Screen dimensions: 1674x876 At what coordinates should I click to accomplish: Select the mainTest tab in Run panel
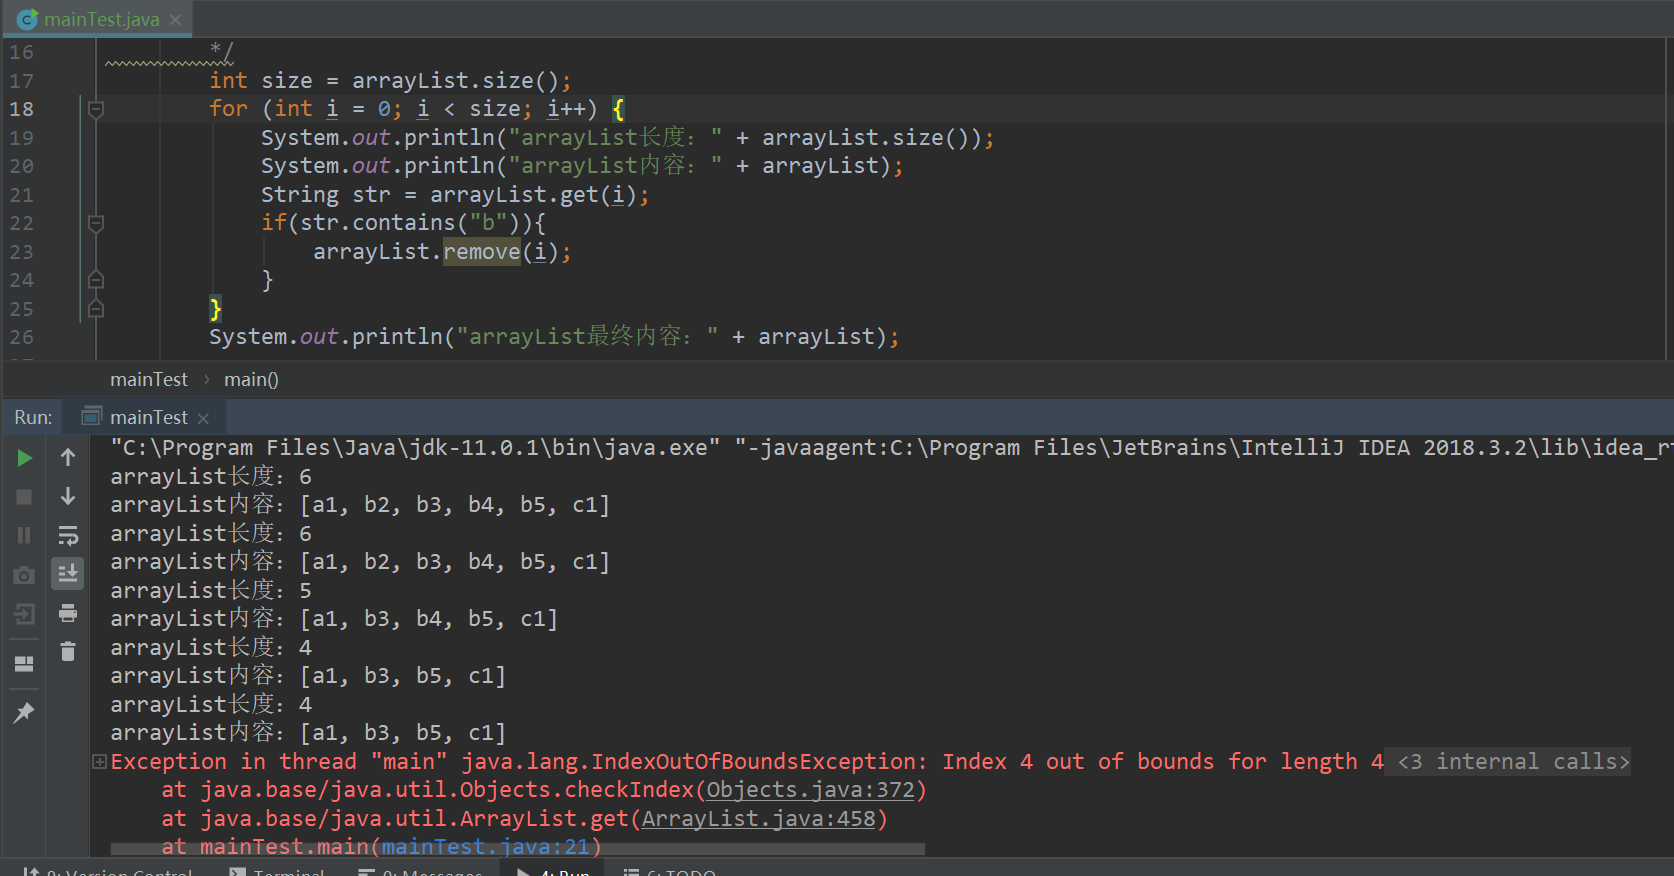click(149, 417)
